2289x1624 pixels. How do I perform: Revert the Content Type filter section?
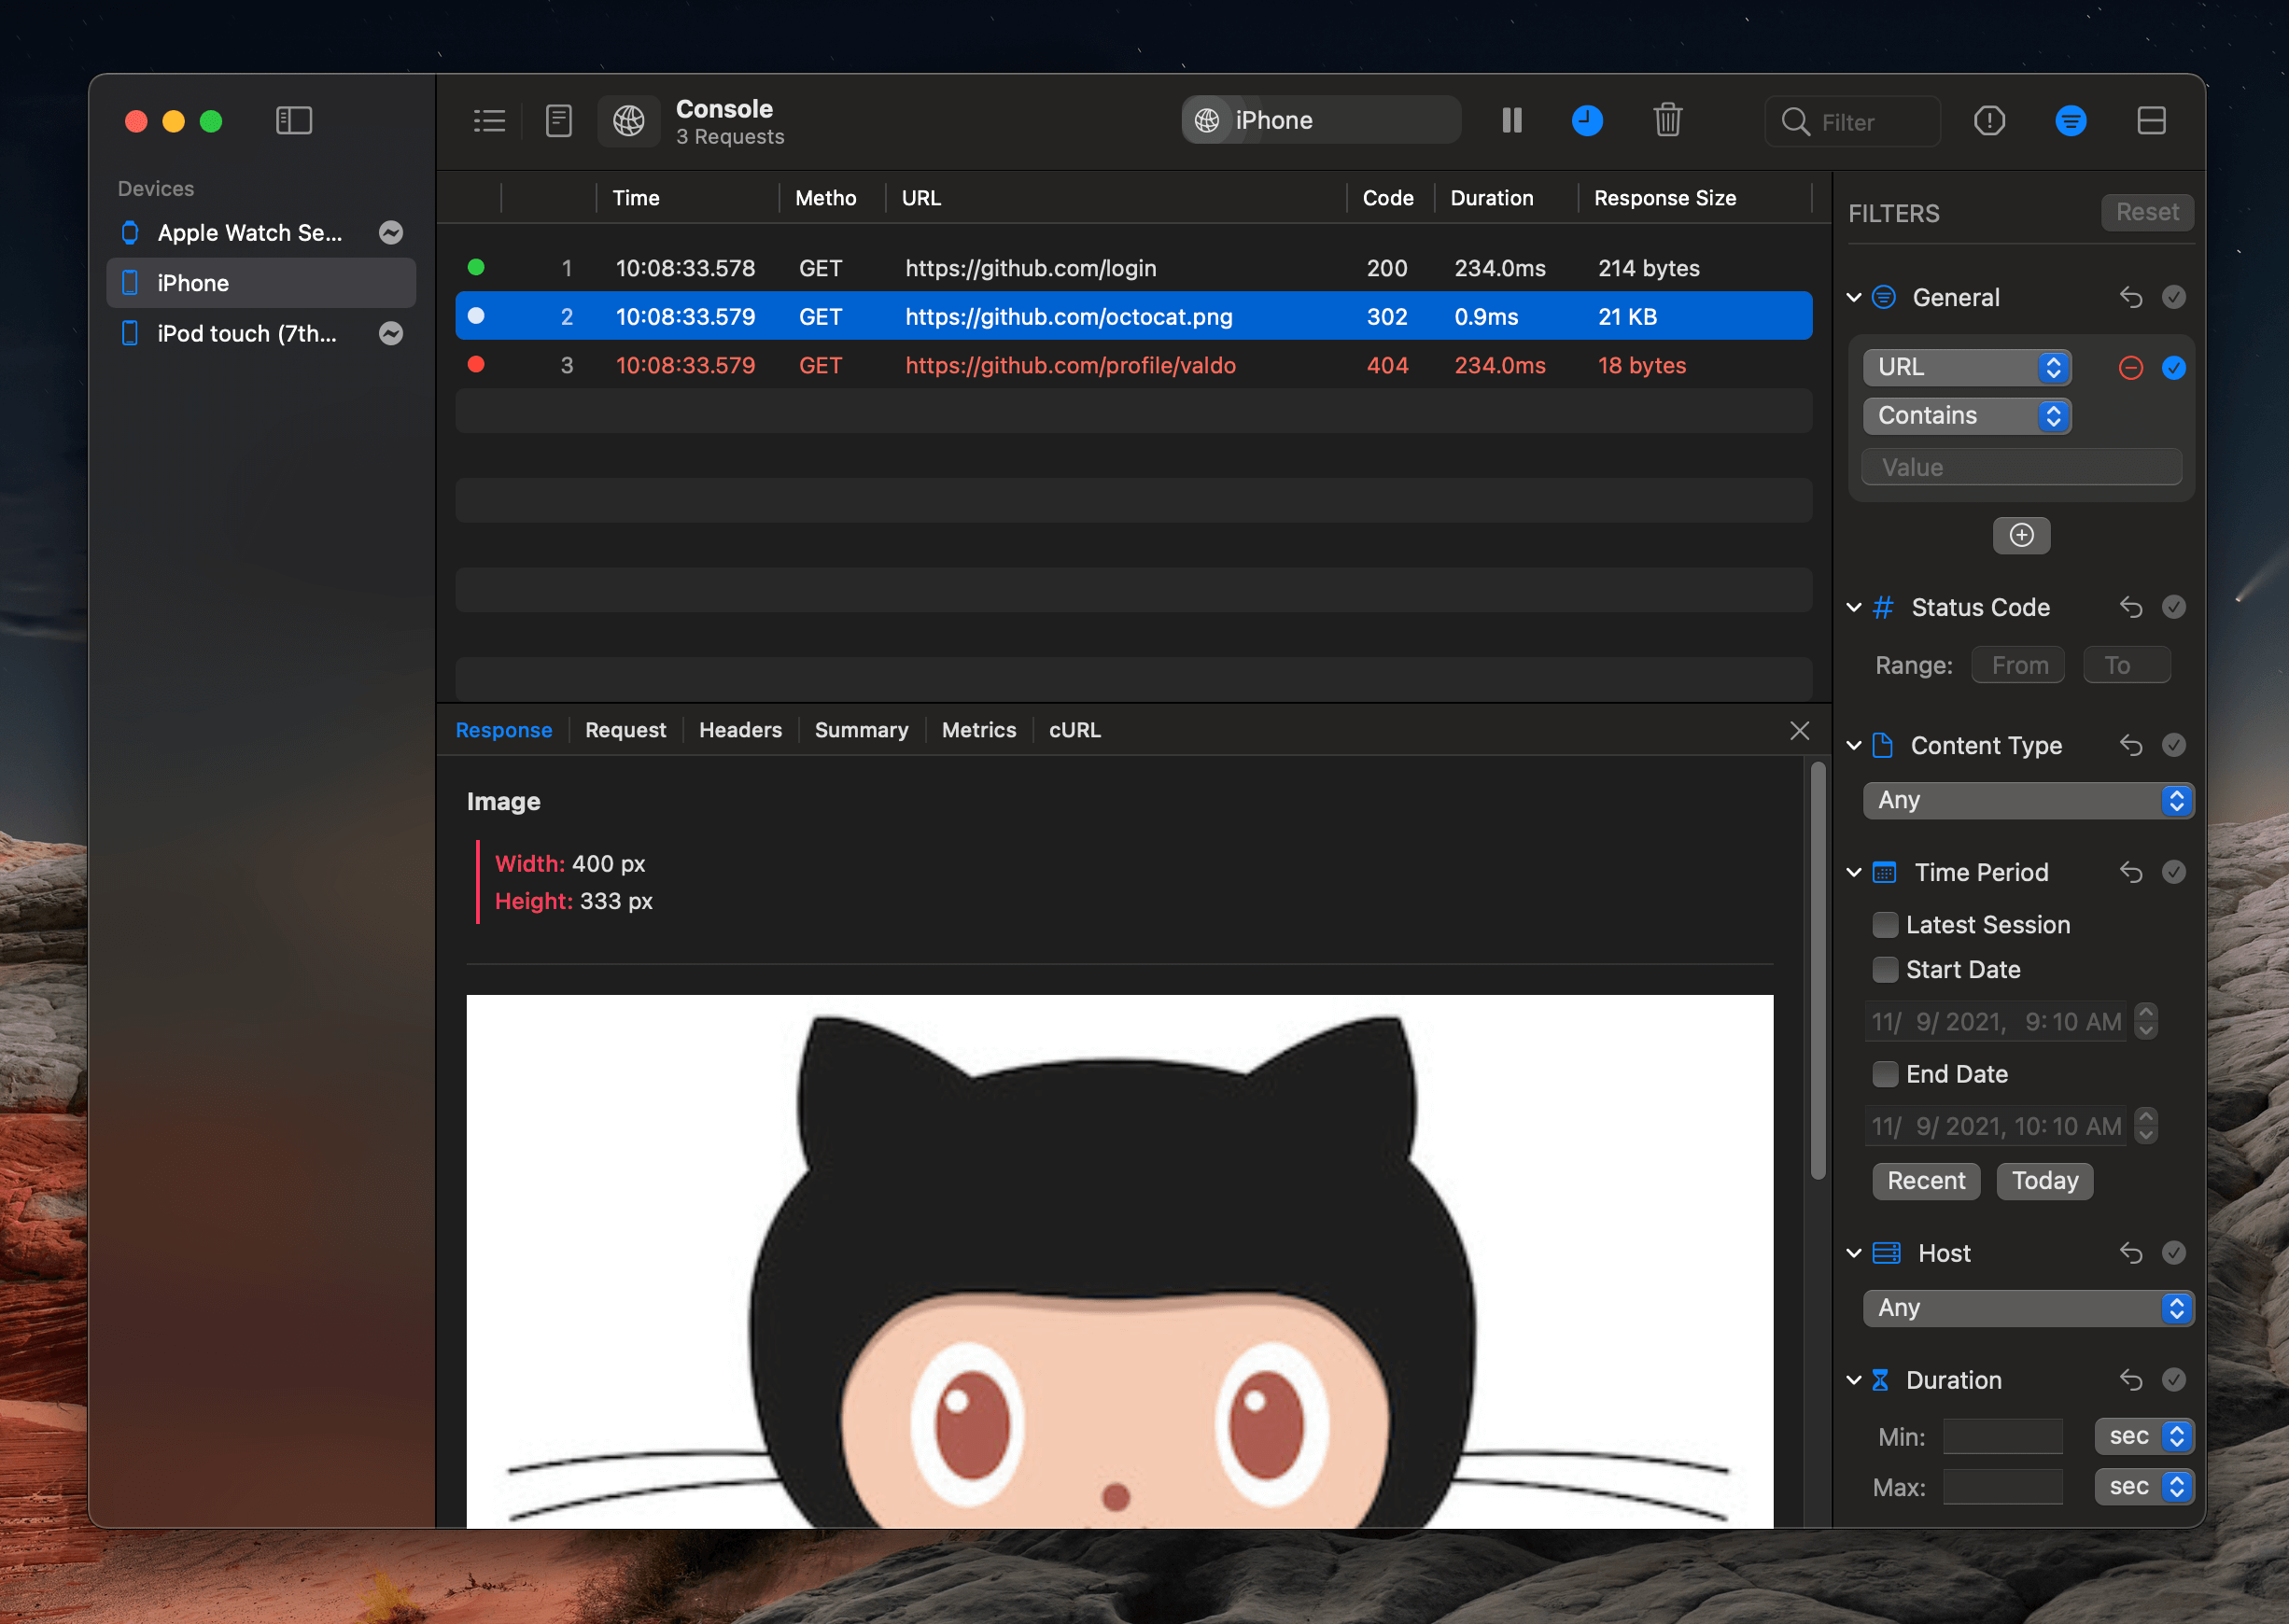2131,746
